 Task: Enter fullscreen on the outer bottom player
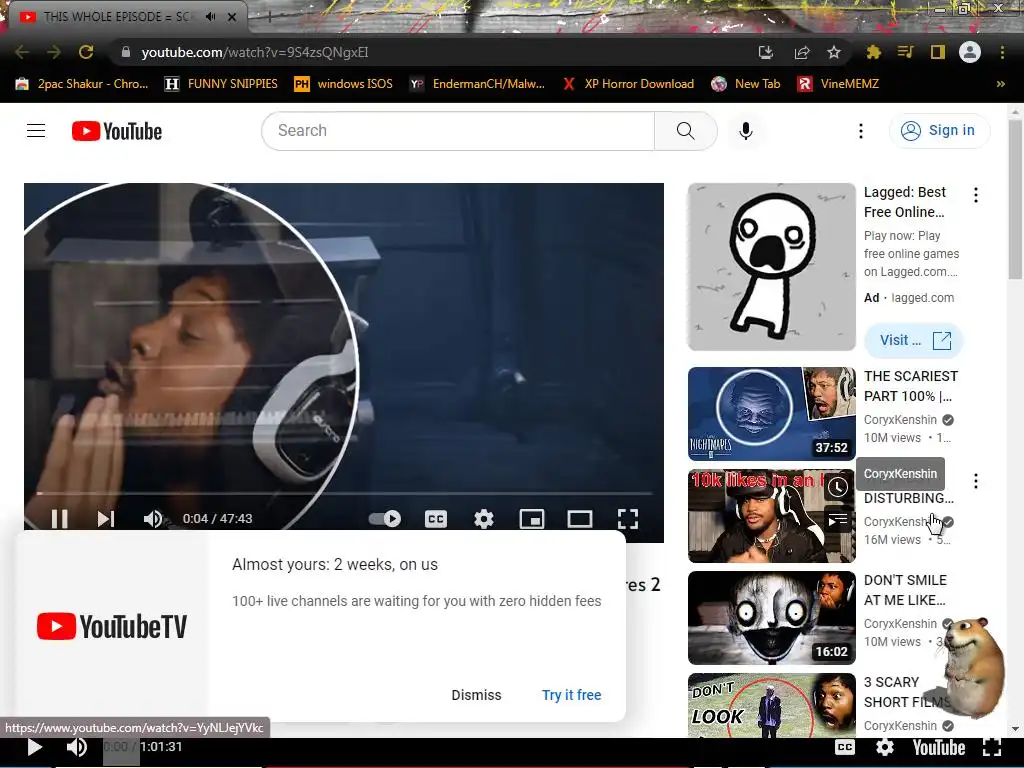[991, 747]
